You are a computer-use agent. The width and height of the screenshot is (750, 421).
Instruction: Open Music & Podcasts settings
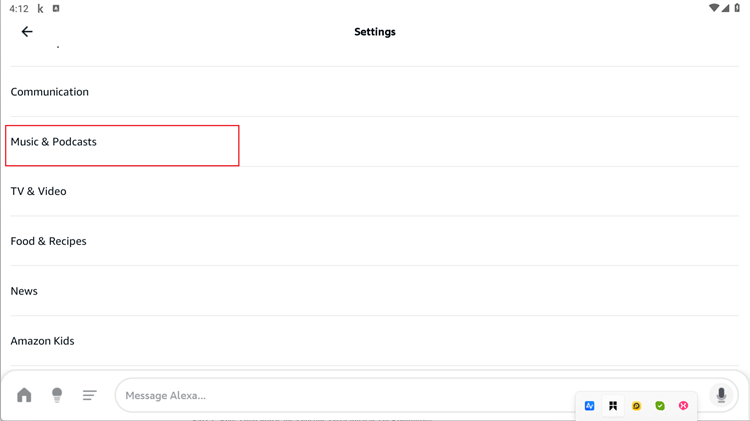click(375, 142)
